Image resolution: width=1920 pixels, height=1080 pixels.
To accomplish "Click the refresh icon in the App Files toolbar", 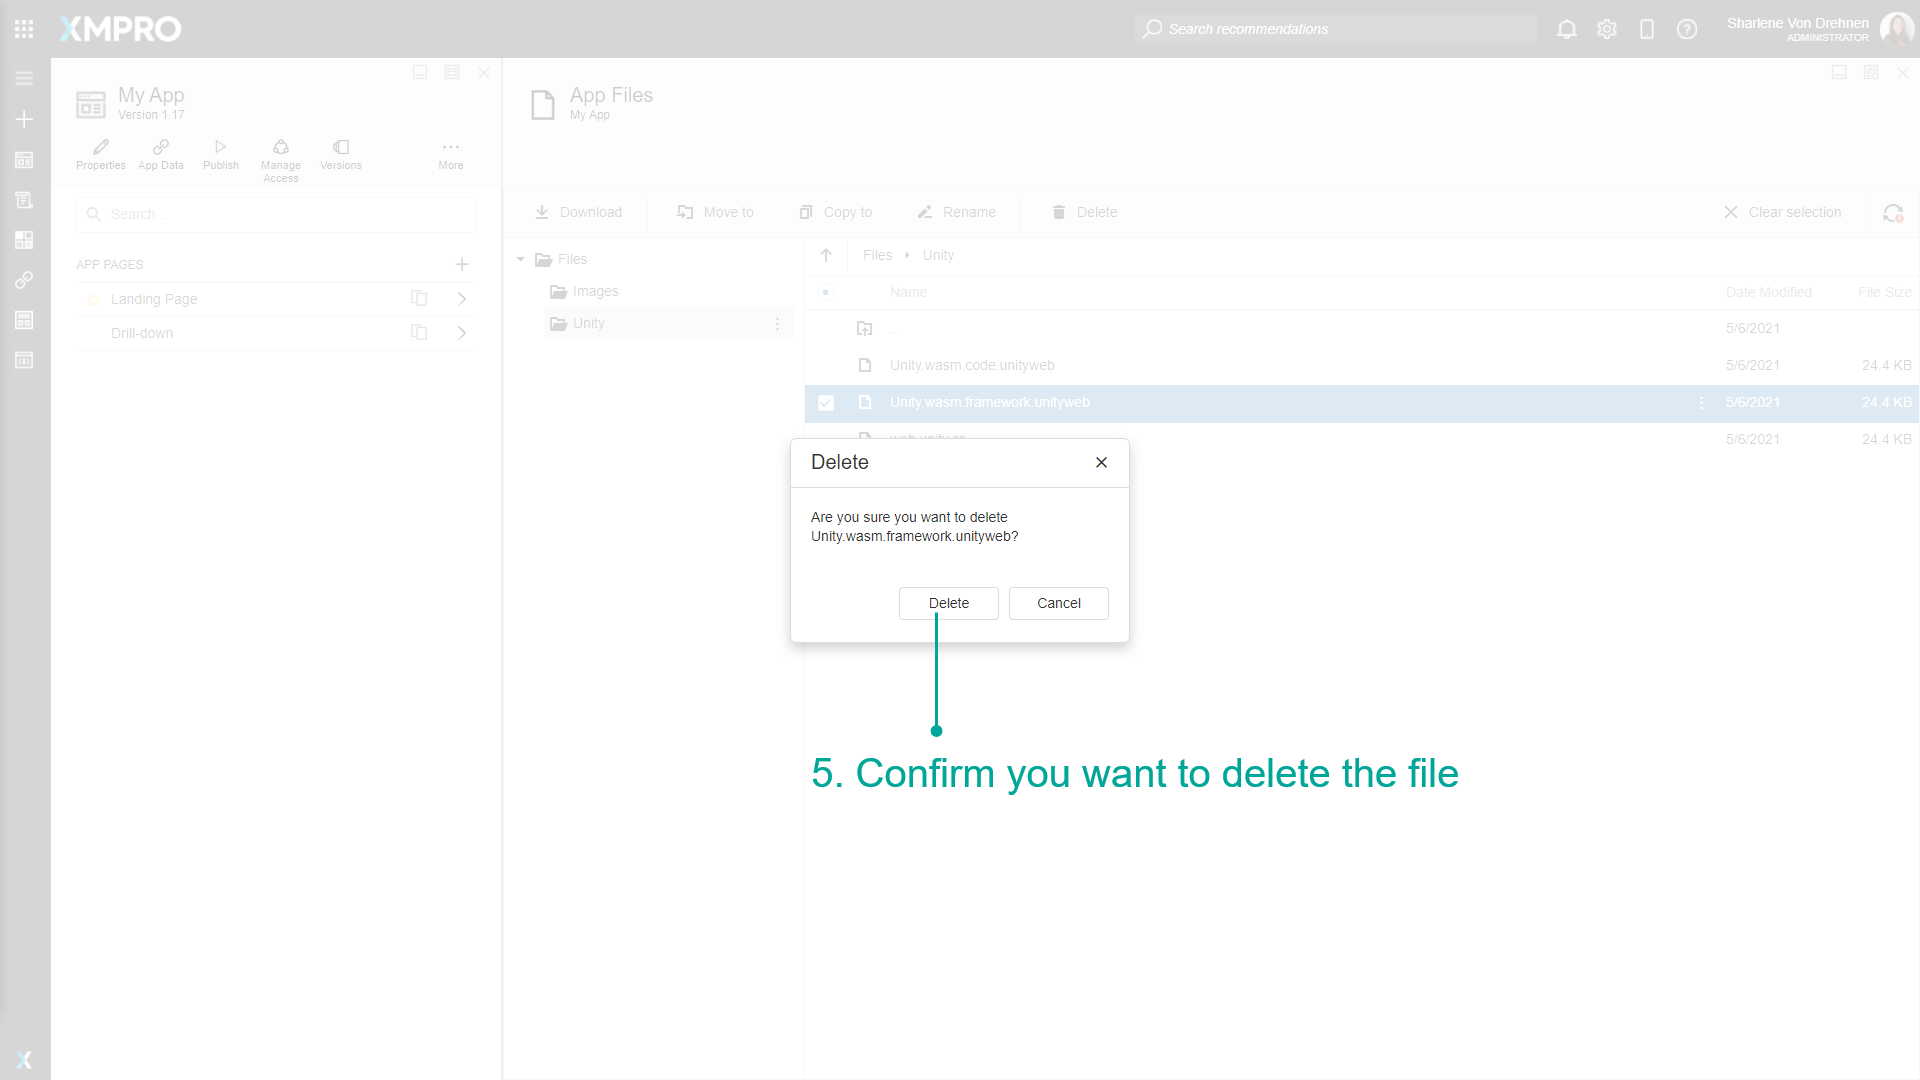I will pyautogui.click(x=1893, y=212).
